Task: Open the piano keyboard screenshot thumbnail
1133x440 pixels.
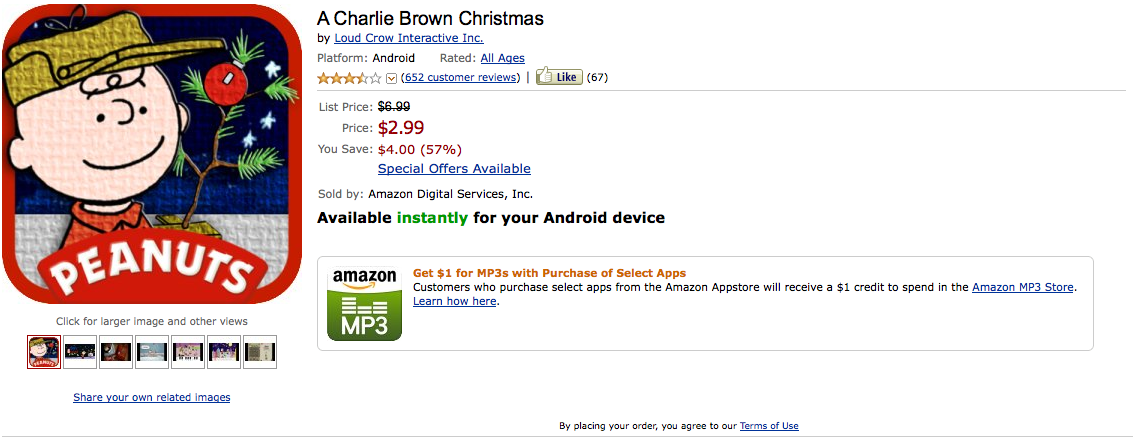Action: point(188,352)
